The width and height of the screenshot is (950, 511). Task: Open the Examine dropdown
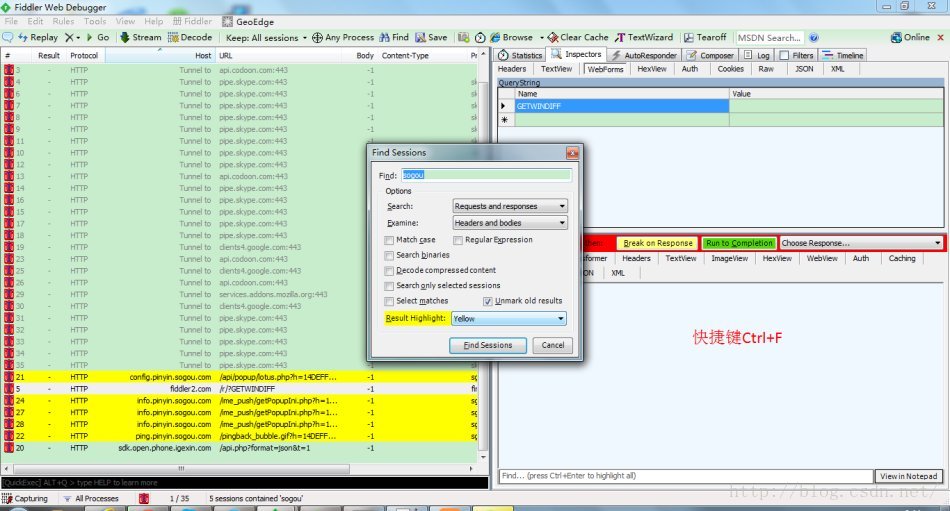click(x=510, y=223)
